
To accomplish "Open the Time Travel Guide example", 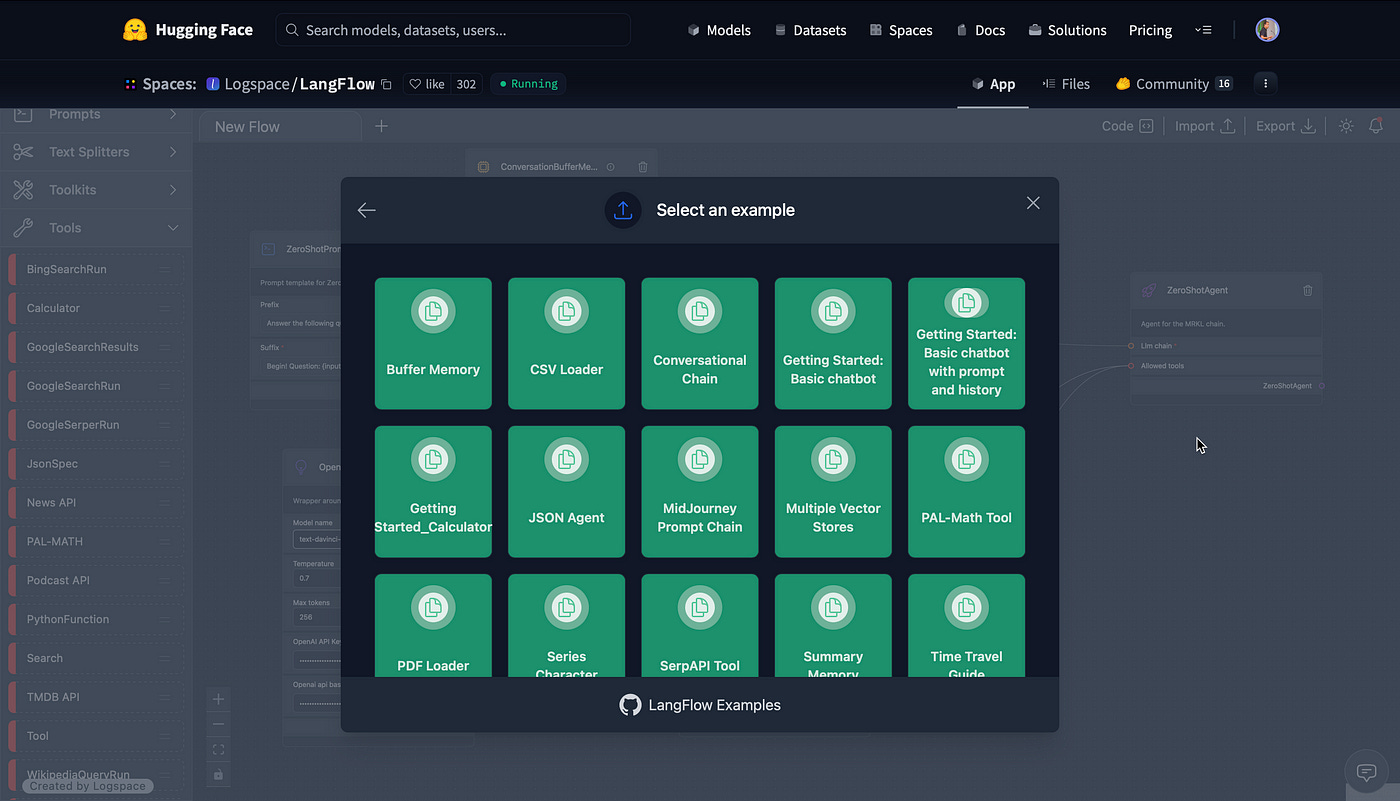I will [966, 625].
